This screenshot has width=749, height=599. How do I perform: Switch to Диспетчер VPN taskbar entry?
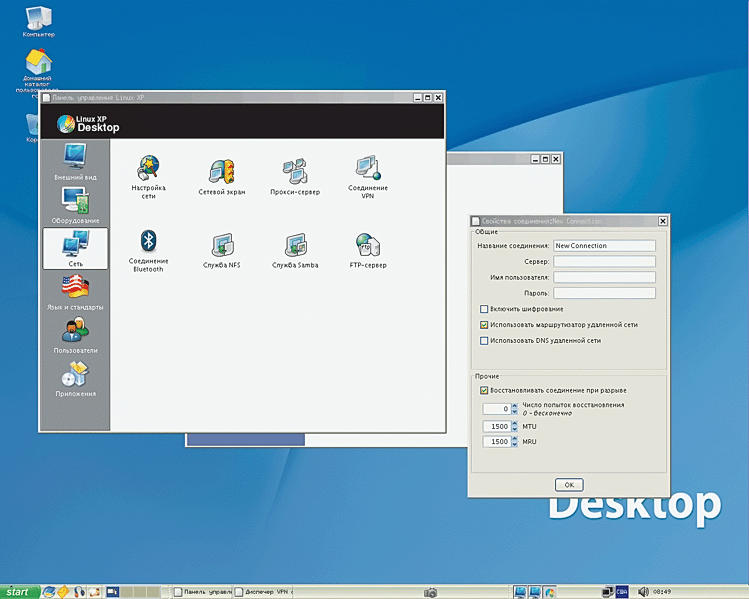(263, 592)
